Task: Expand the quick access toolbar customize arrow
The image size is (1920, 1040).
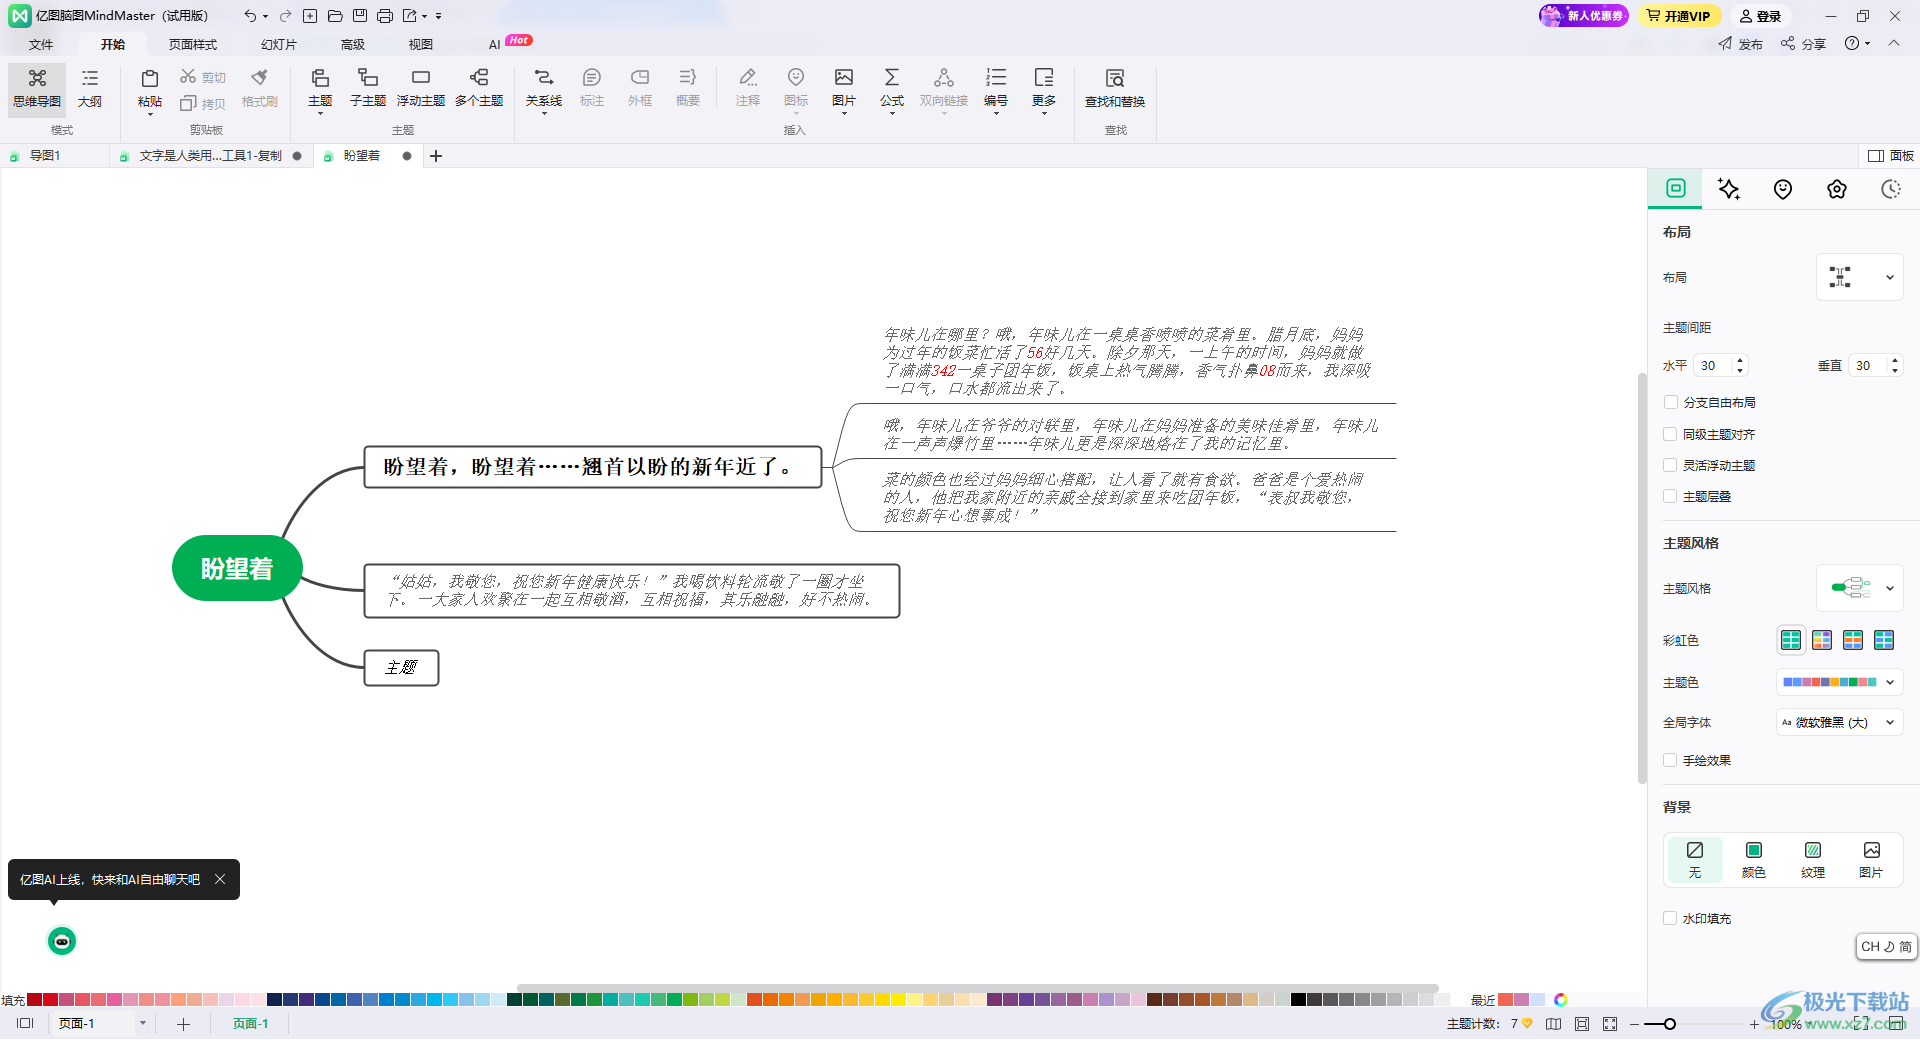Action: [x=439, y=16]
